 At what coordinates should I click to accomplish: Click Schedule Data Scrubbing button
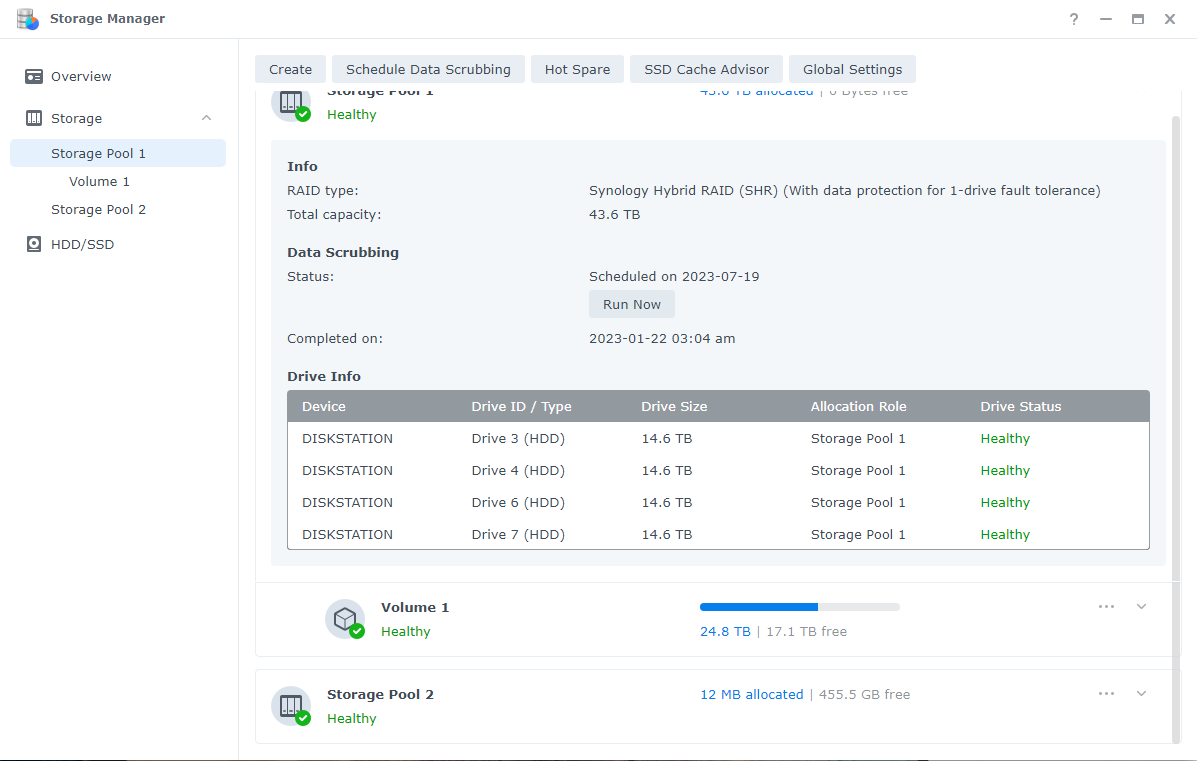[x=428, y=69]
